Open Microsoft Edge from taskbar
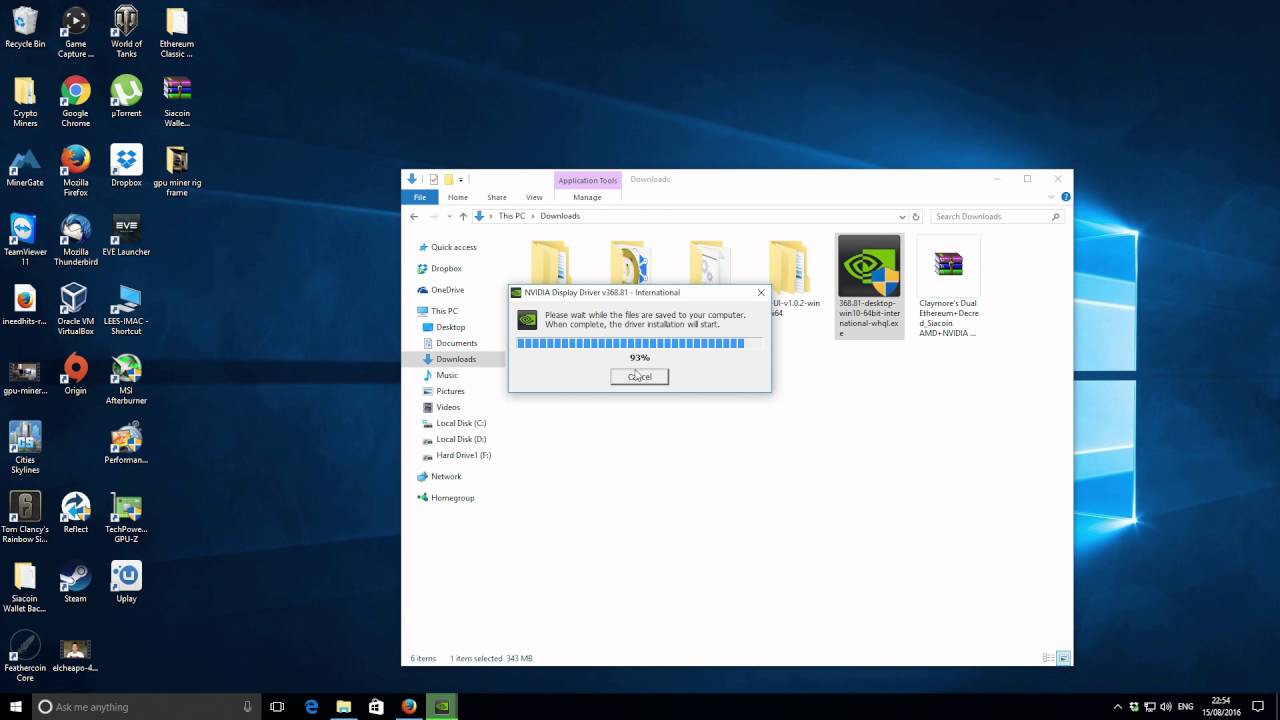Image resolution: width=1280 pixels, height=720 pixels. (311, 706)
